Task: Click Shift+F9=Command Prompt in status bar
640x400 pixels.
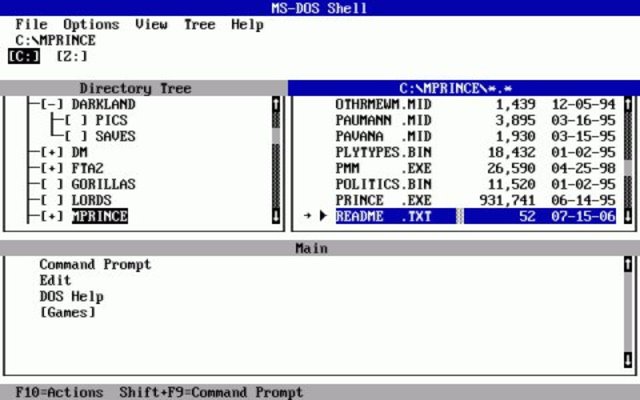Action: (211, 392)
